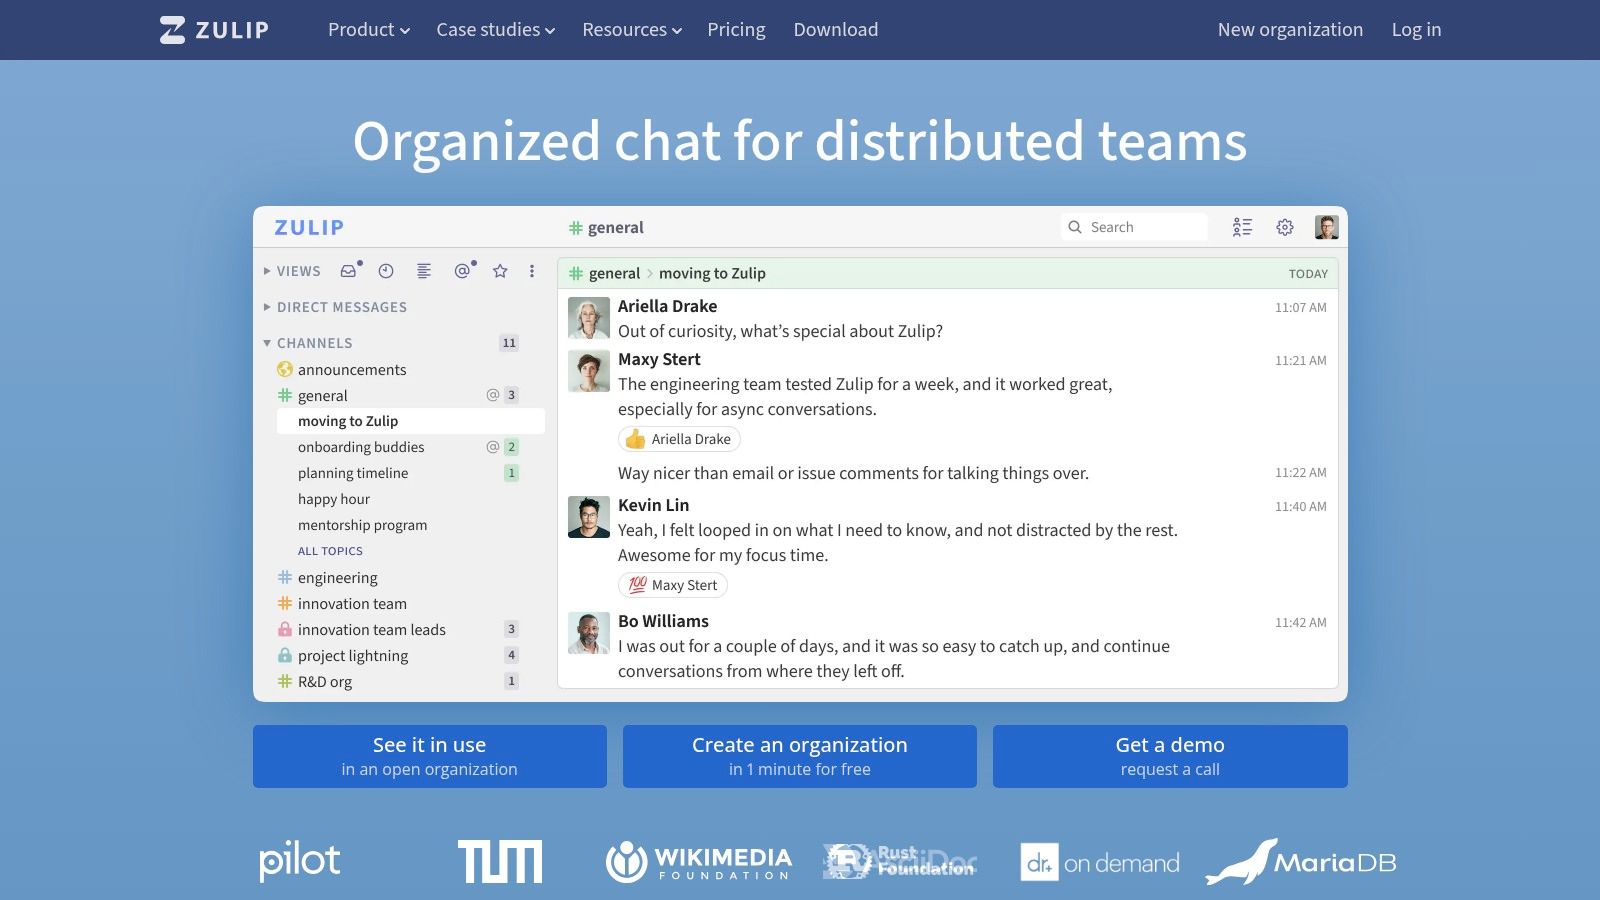Image resolution: width=1600 pixels, height=900 pixels.
Task: Open the announcements channel
Action: pos(352,369)
